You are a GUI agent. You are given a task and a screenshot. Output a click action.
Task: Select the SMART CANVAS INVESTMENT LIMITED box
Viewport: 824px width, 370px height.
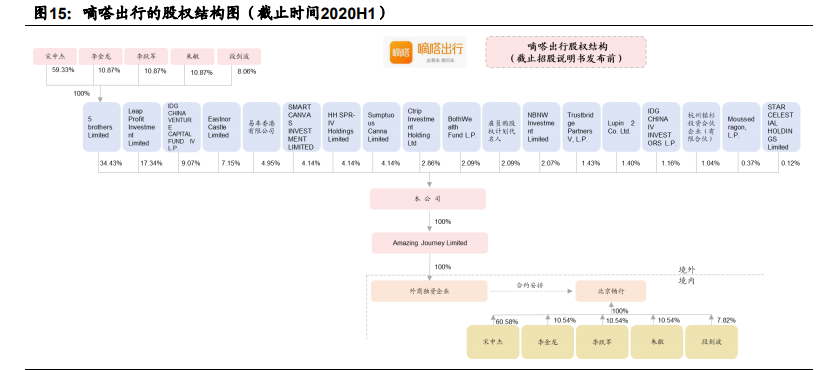(301, 127)
